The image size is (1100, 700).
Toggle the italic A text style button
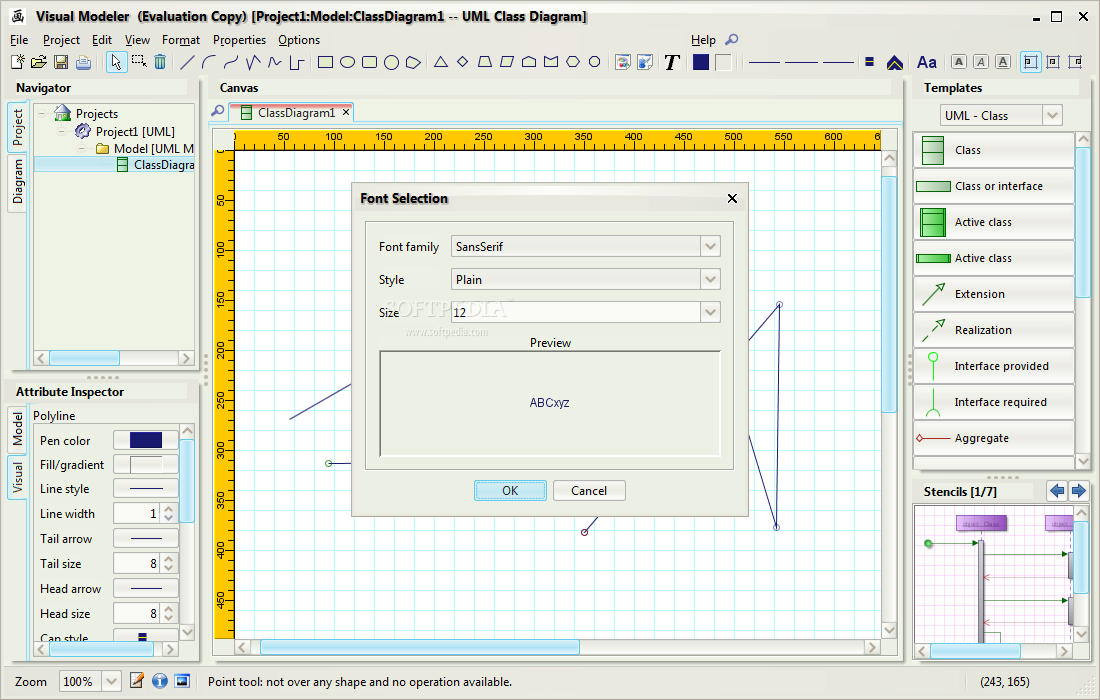[x=981, y=62]
